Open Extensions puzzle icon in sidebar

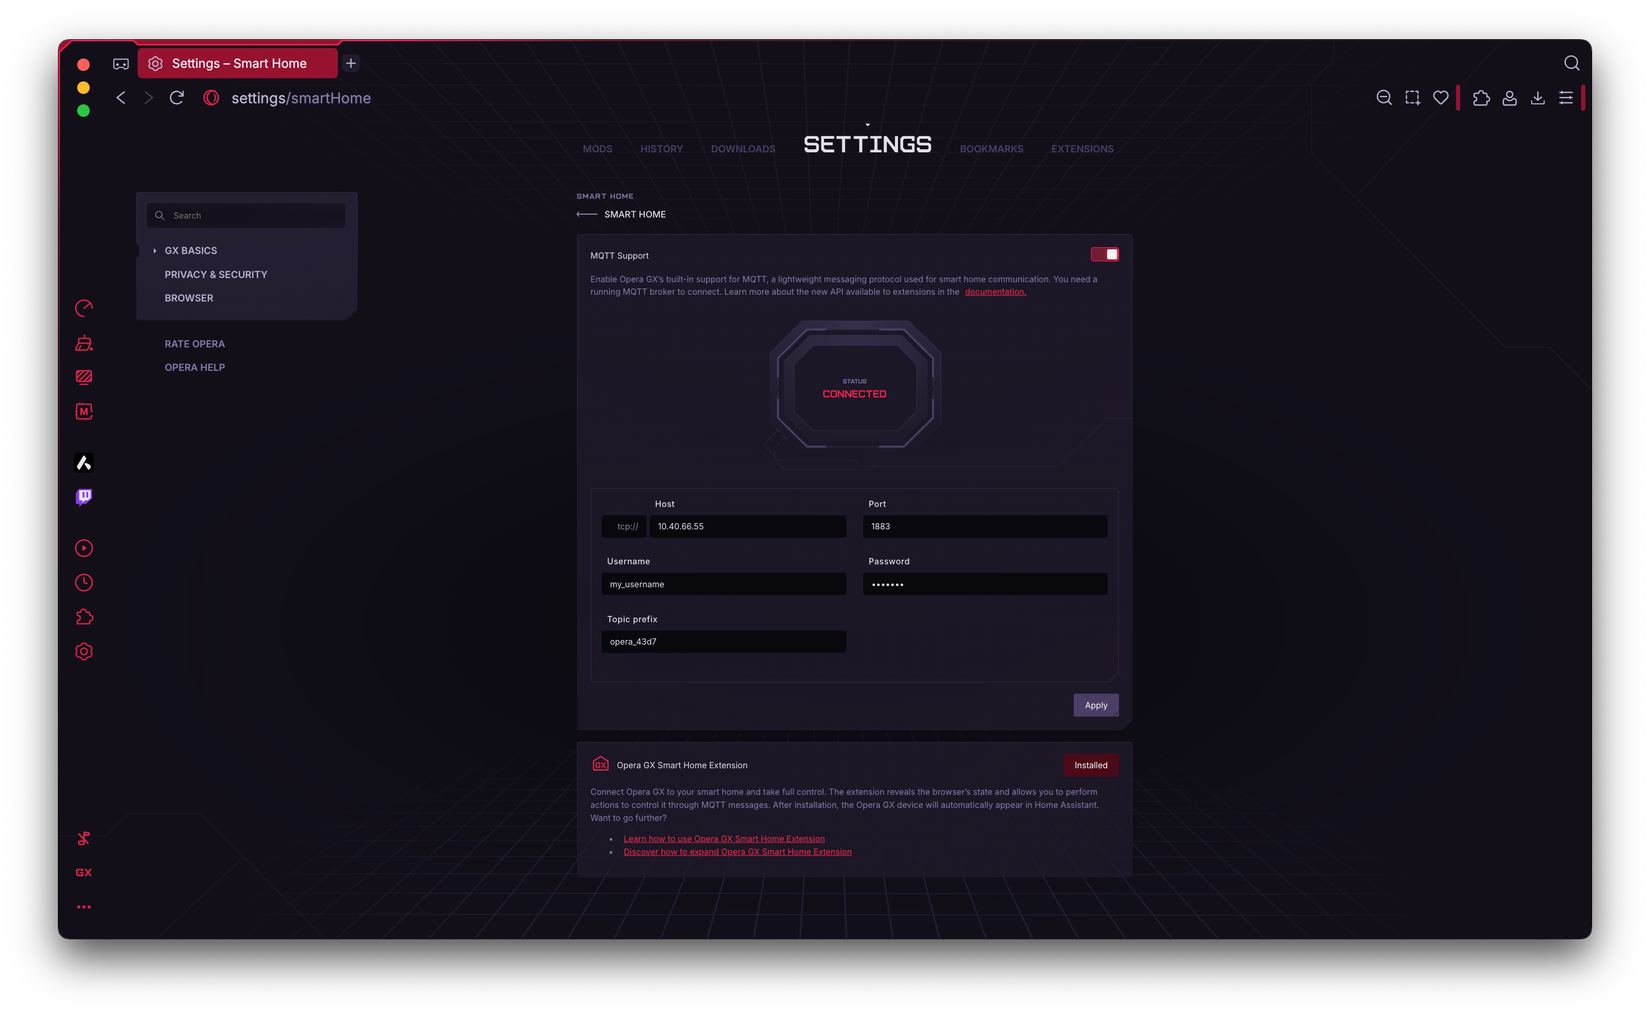(x=84, y=617)
